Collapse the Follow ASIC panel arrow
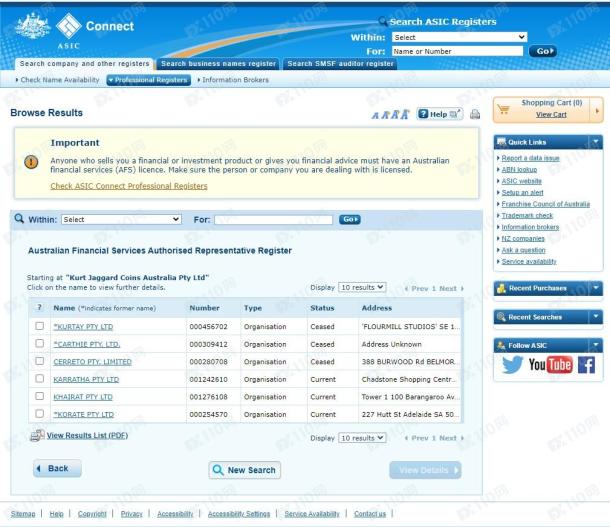This screenshot has height=527, width=610. (596, 345)
